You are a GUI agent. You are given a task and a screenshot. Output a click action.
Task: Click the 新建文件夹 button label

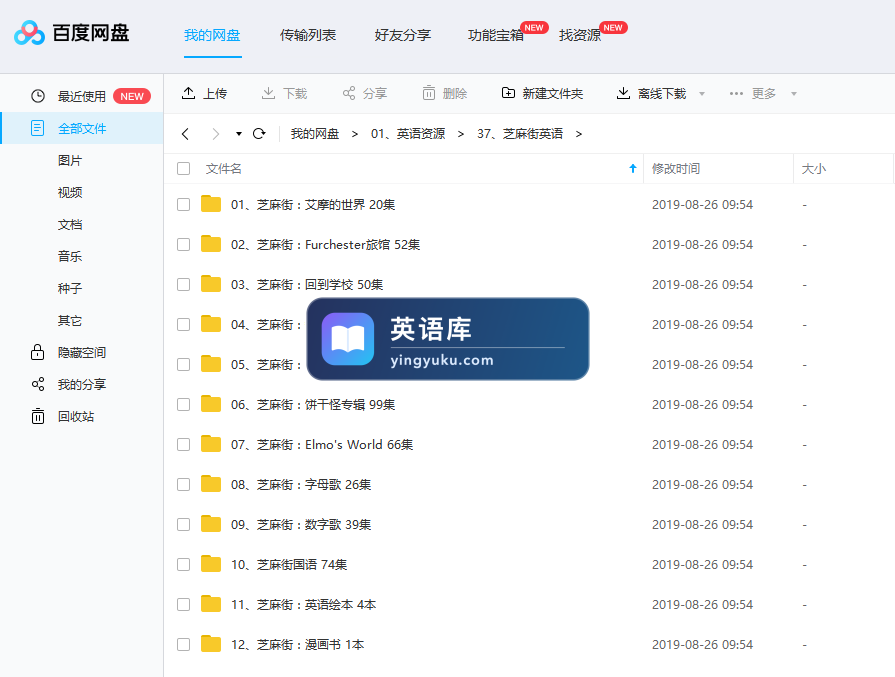(553, 94)
